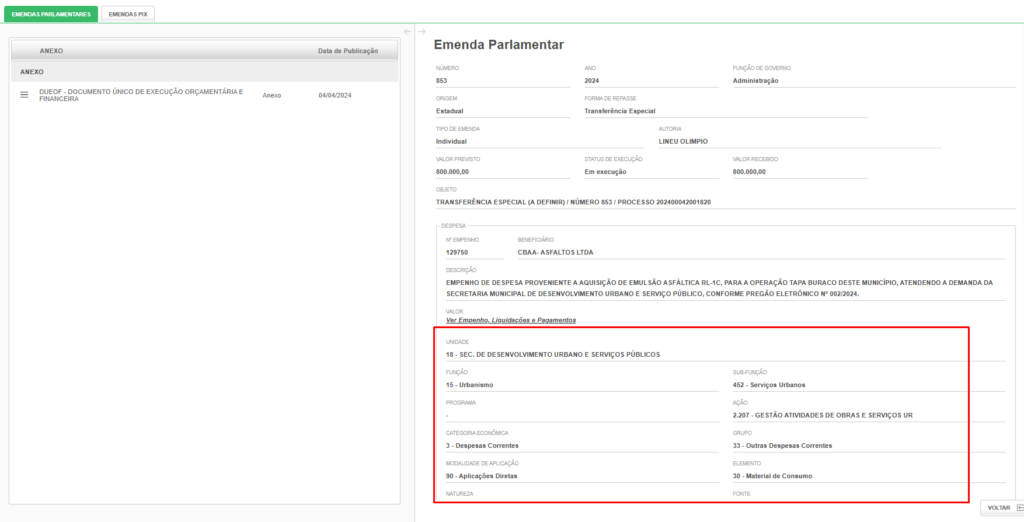Click the exit icon on the Voltar button
This screenshot has height=522, width=1024.
1019,508
